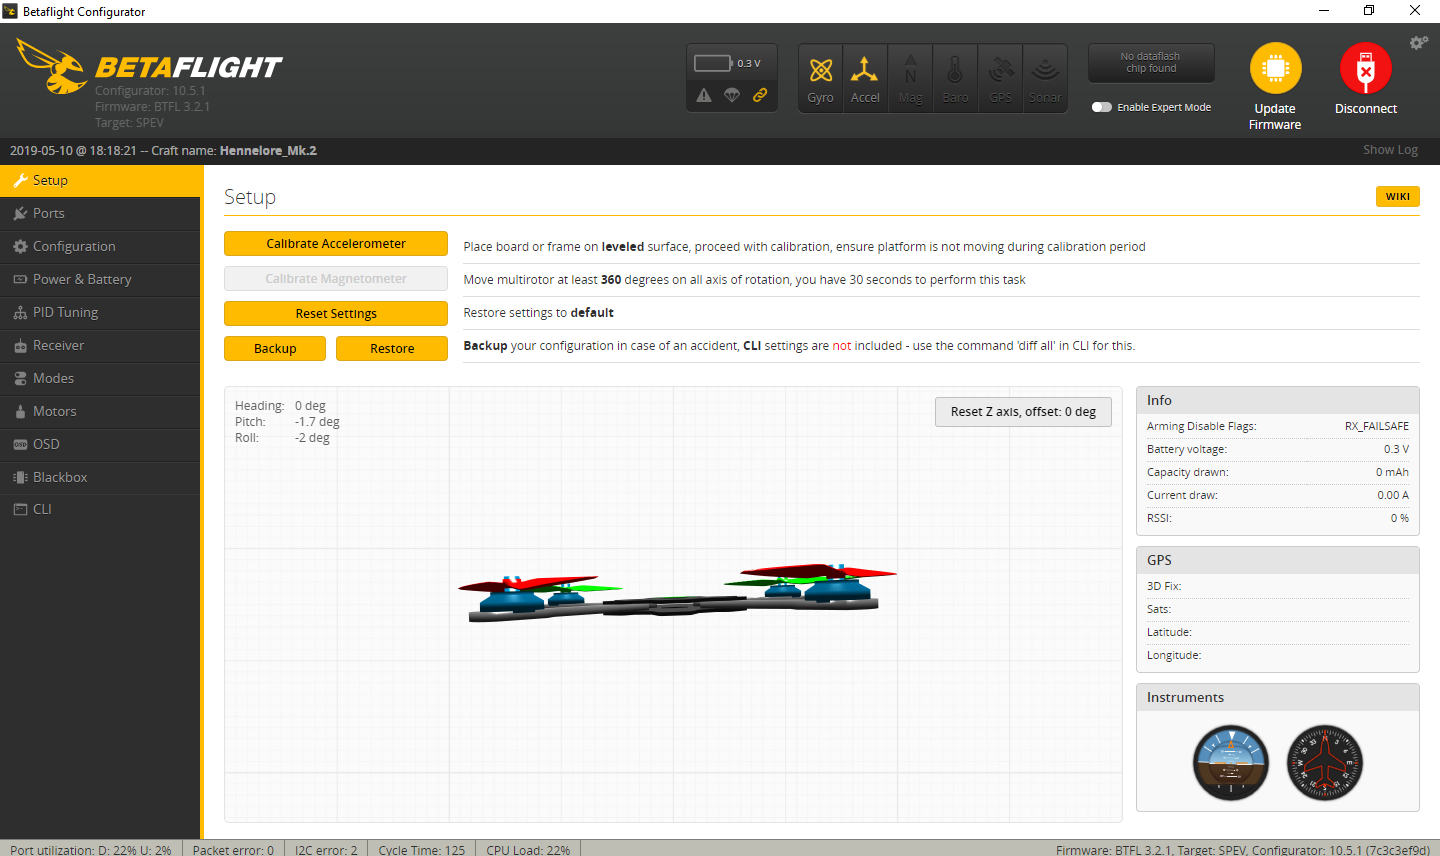Open the WIKI link
Image resolution: width=1440 pixels, height=856 pixels.
(x=1398, y=196)
